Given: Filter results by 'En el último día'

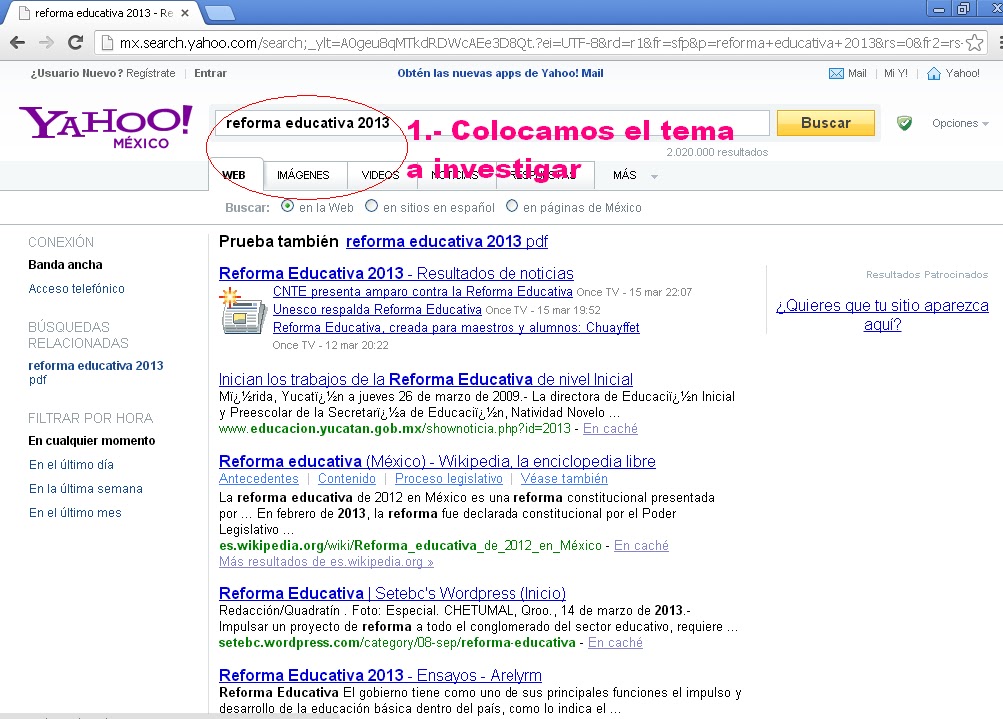Looking at the screenshot, I should pos(71,465).
